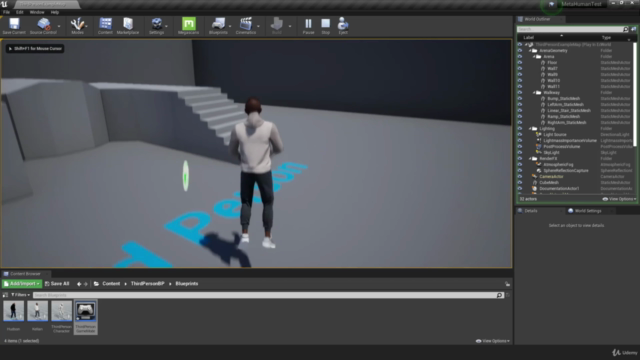This screenshot has height=360, width=640.
Task: Open the Window menu
Action: (37, 12)
